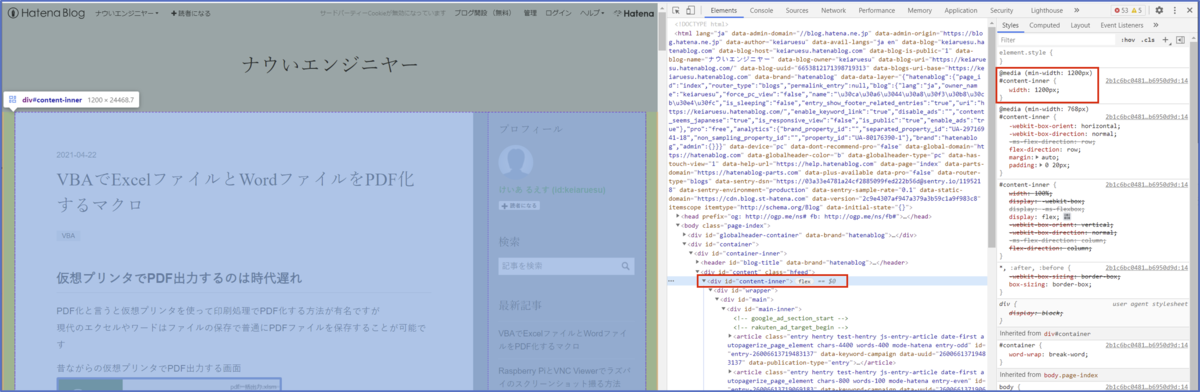The height and width of the screenshot is (392, 1200).
Task: Focus the styles Filter input
Action: pos(1055,40)
